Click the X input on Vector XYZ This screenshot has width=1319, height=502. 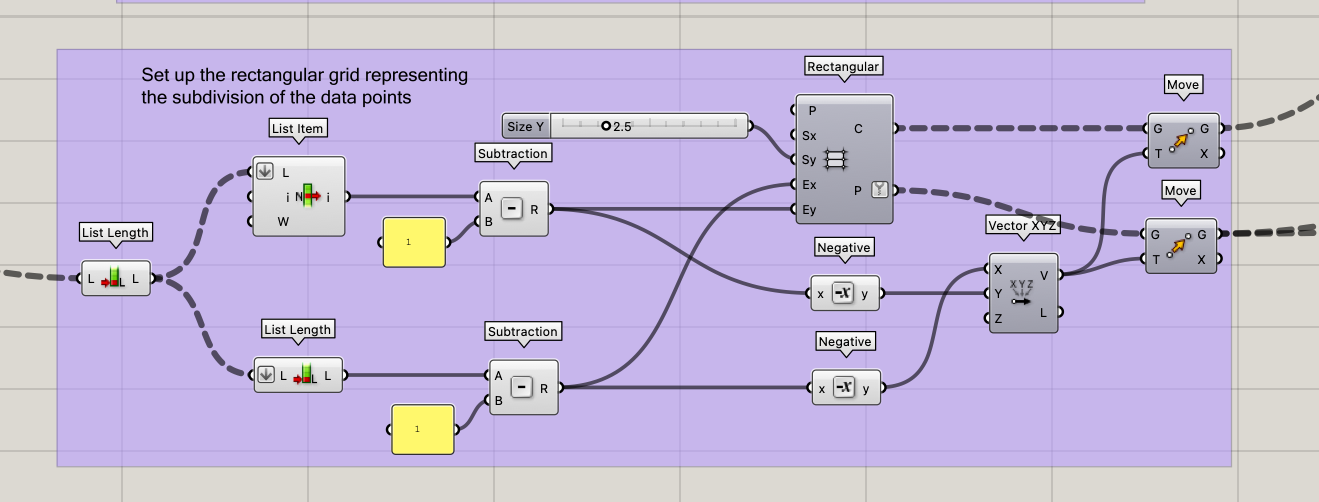998,269
